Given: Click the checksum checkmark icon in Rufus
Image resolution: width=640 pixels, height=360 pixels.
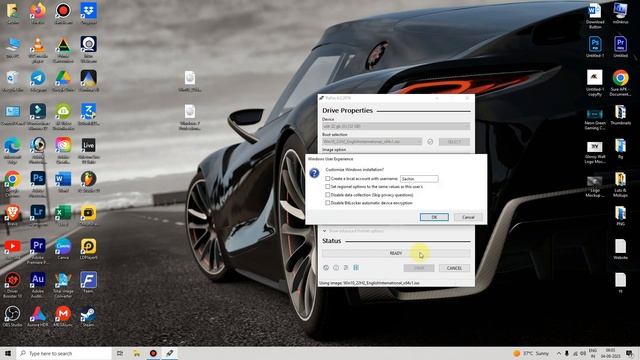Looking at the screenshot, I should pyautogui.click(x=430, y=142).
